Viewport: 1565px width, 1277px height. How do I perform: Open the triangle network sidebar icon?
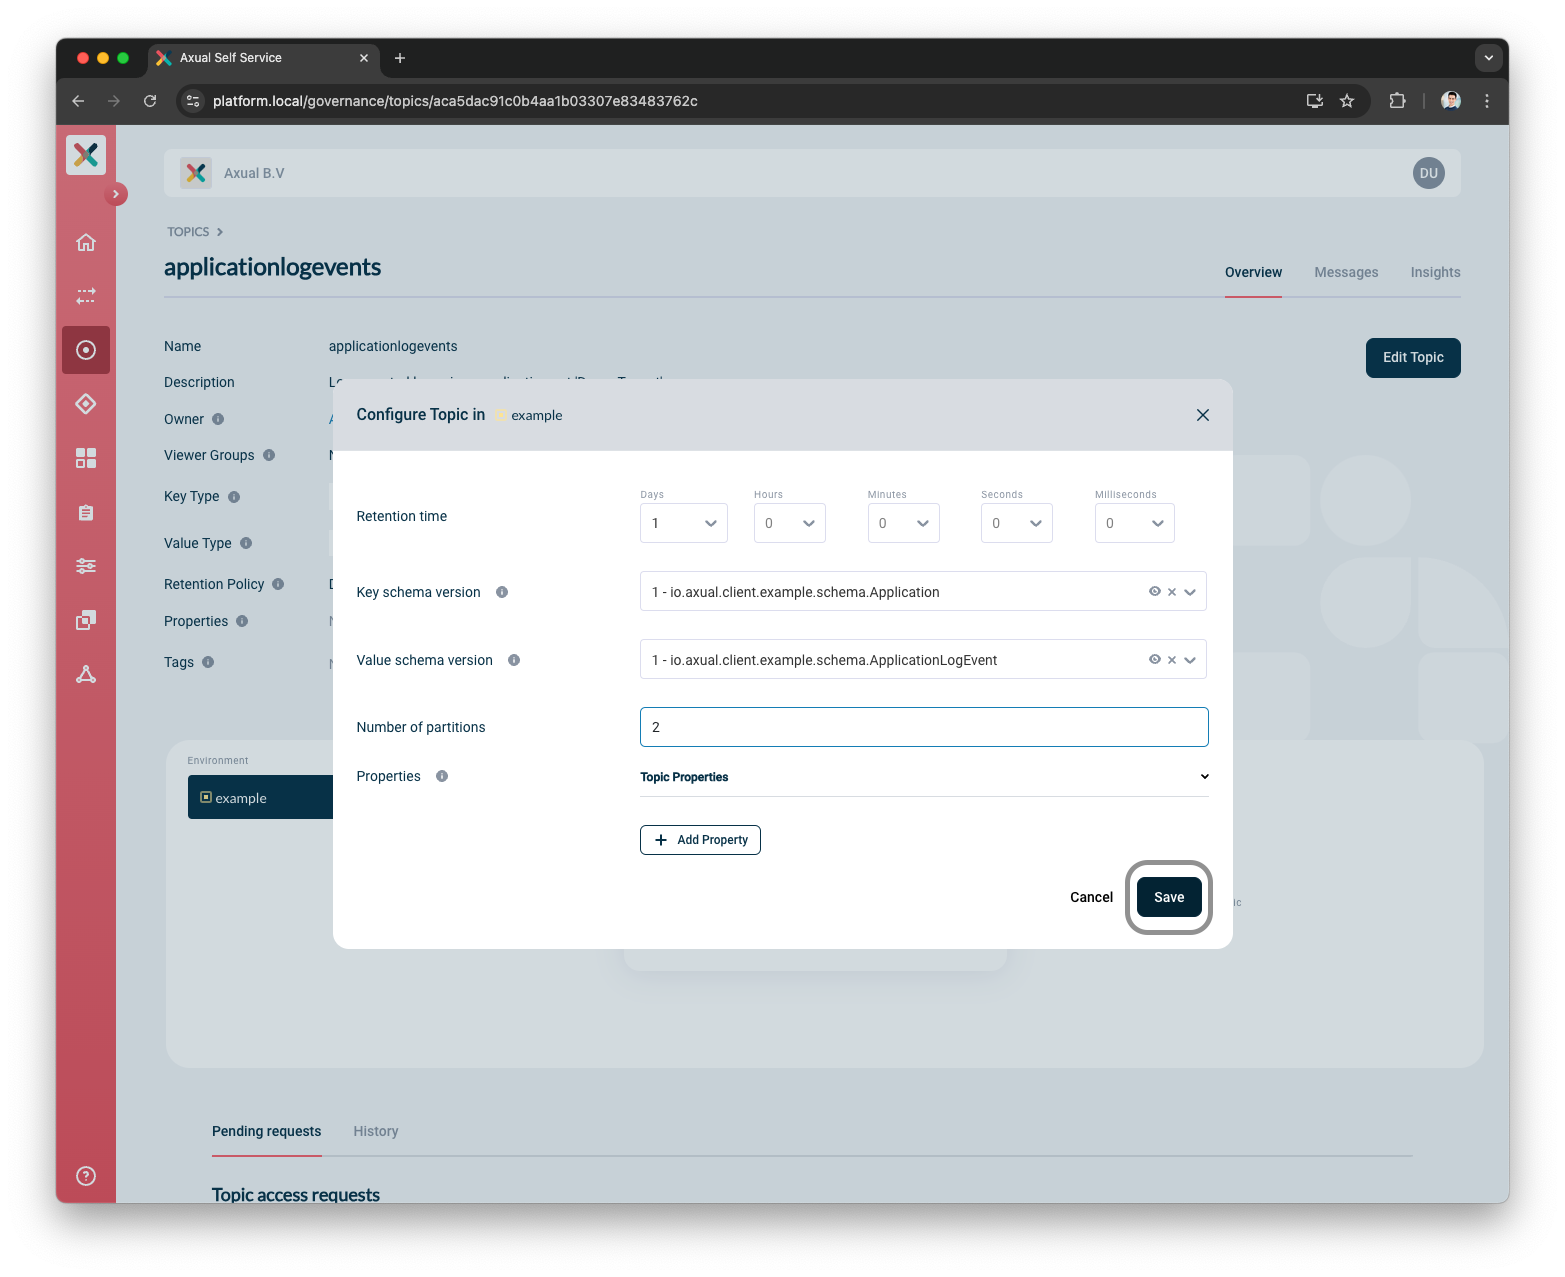pos(86,674)
